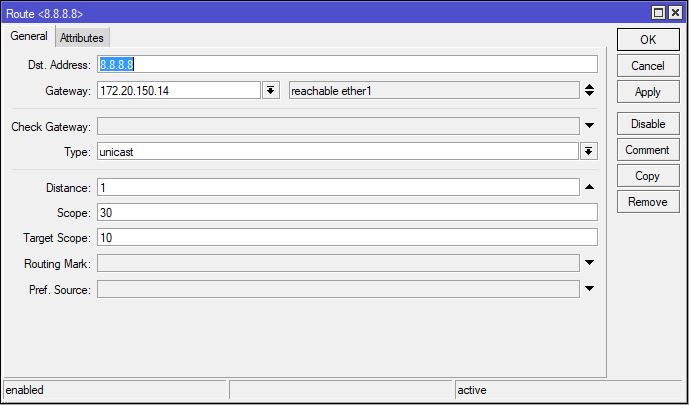Expand the Check Gateway field

coord(589,126)
